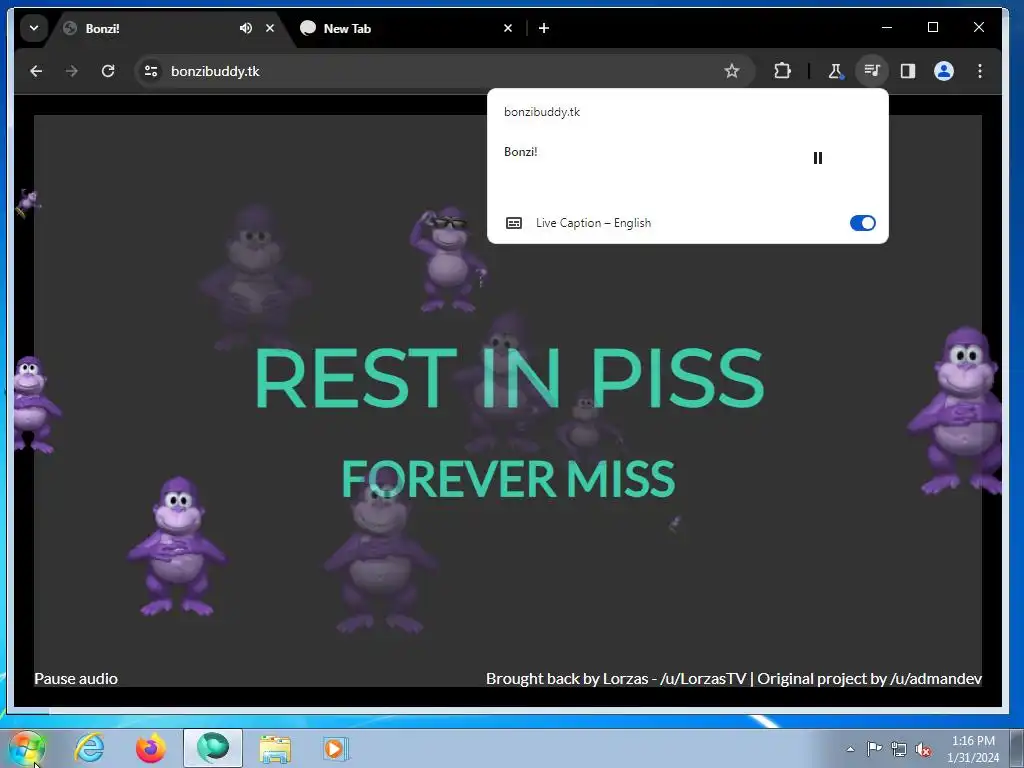Image resolution: width=1024 pixels, height=768 pixels.
Task: Click the Live Caption subtitles icon
Action: [514, 223]
